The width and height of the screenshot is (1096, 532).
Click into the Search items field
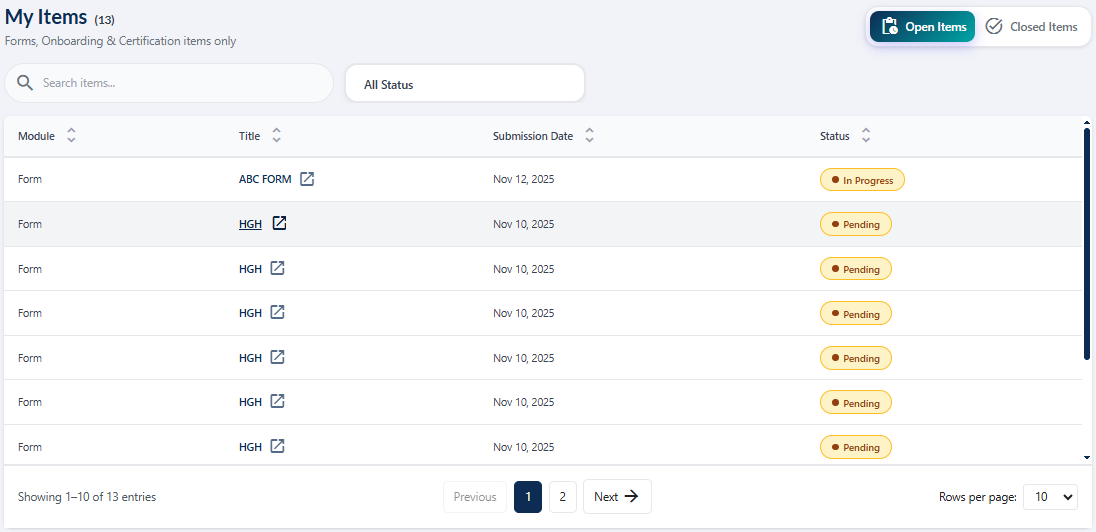[180, 83]
